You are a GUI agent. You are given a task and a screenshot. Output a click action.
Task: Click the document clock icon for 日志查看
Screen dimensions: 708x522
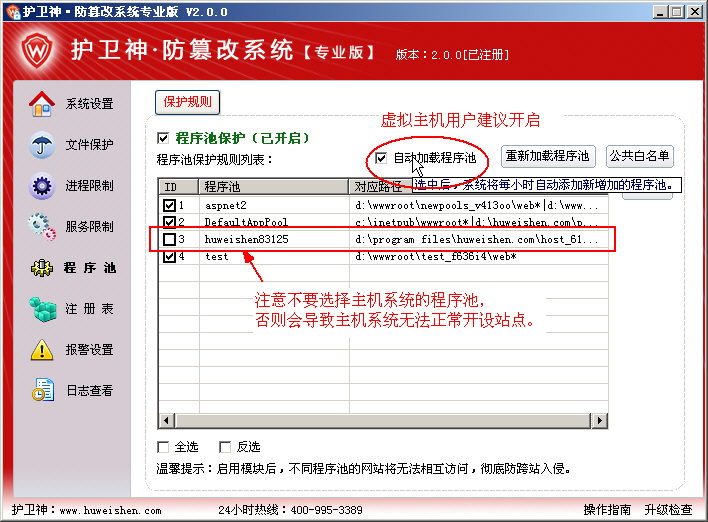[43, 390]
